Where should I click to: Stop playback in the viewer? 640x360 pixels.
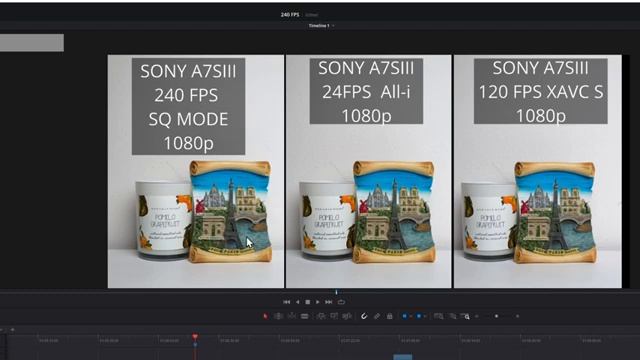pos(308,302)
